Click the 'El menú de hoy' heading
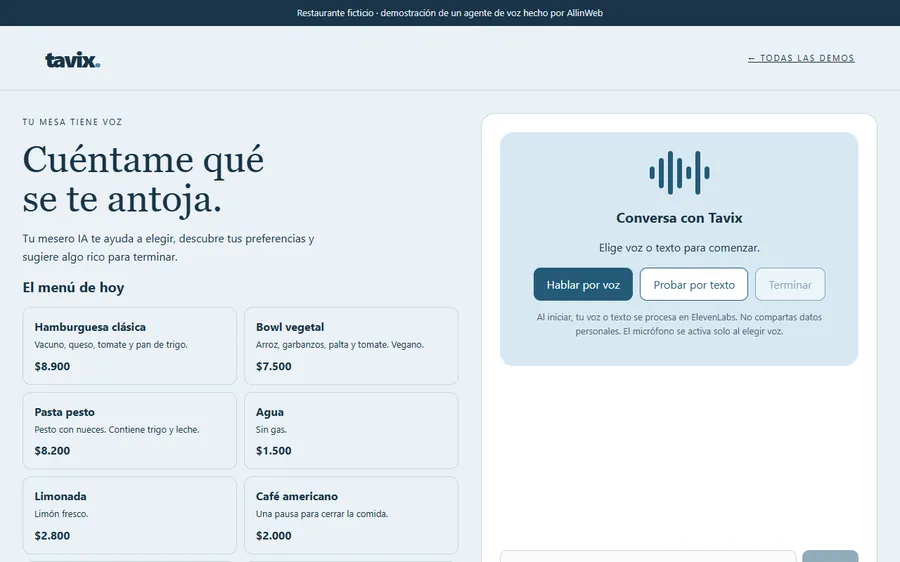 coord(73,287)
